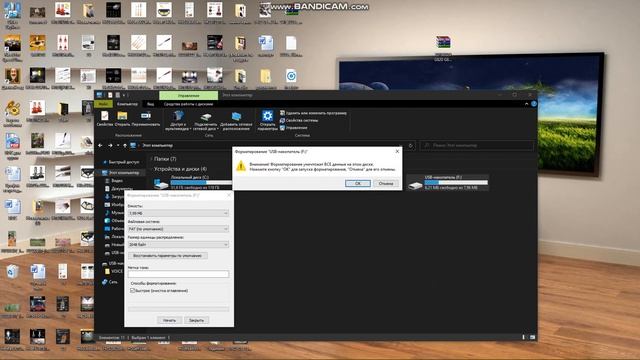This screenshot has height=360, width=640.
Task: Click the Открыть ribbon icon
Action: tap(122, 118)
